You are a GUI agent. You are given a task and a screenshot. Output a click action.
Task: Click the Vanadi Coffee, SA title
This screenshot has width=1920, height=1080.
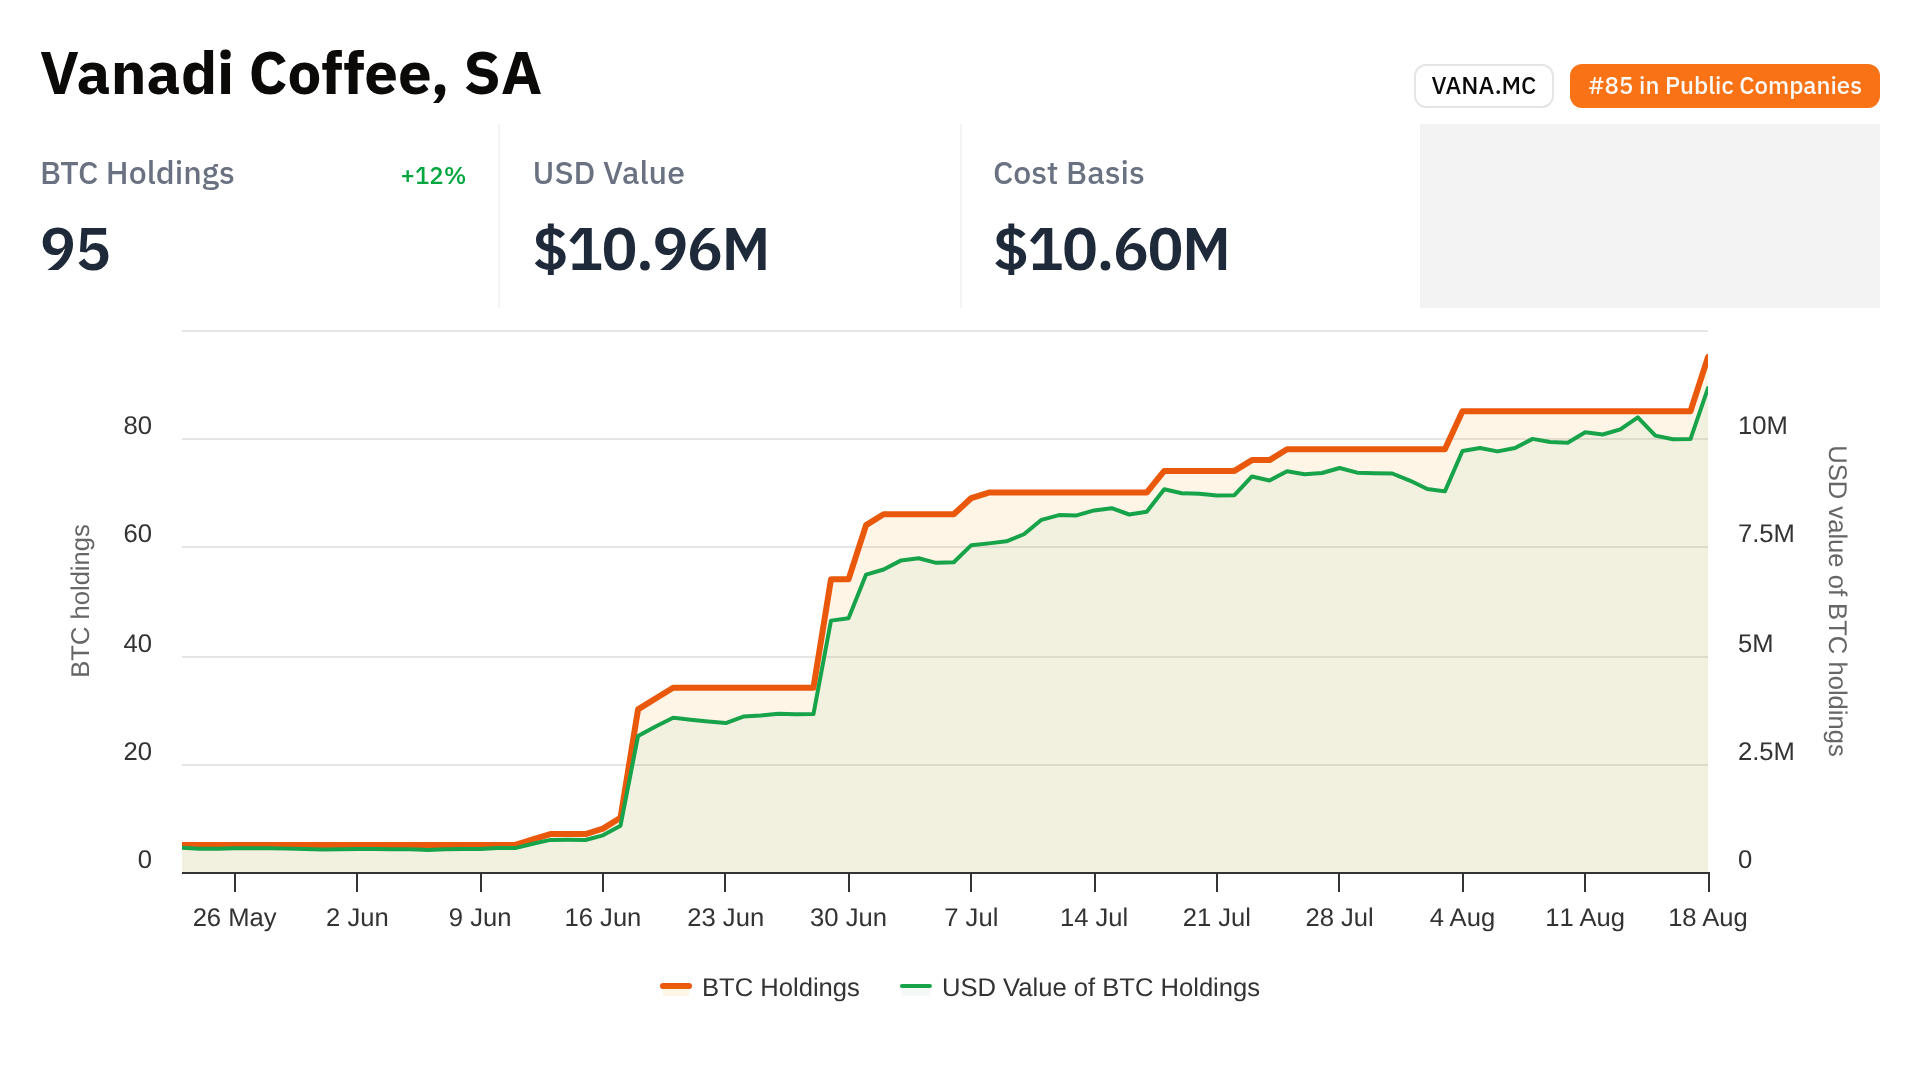point(291,74)
